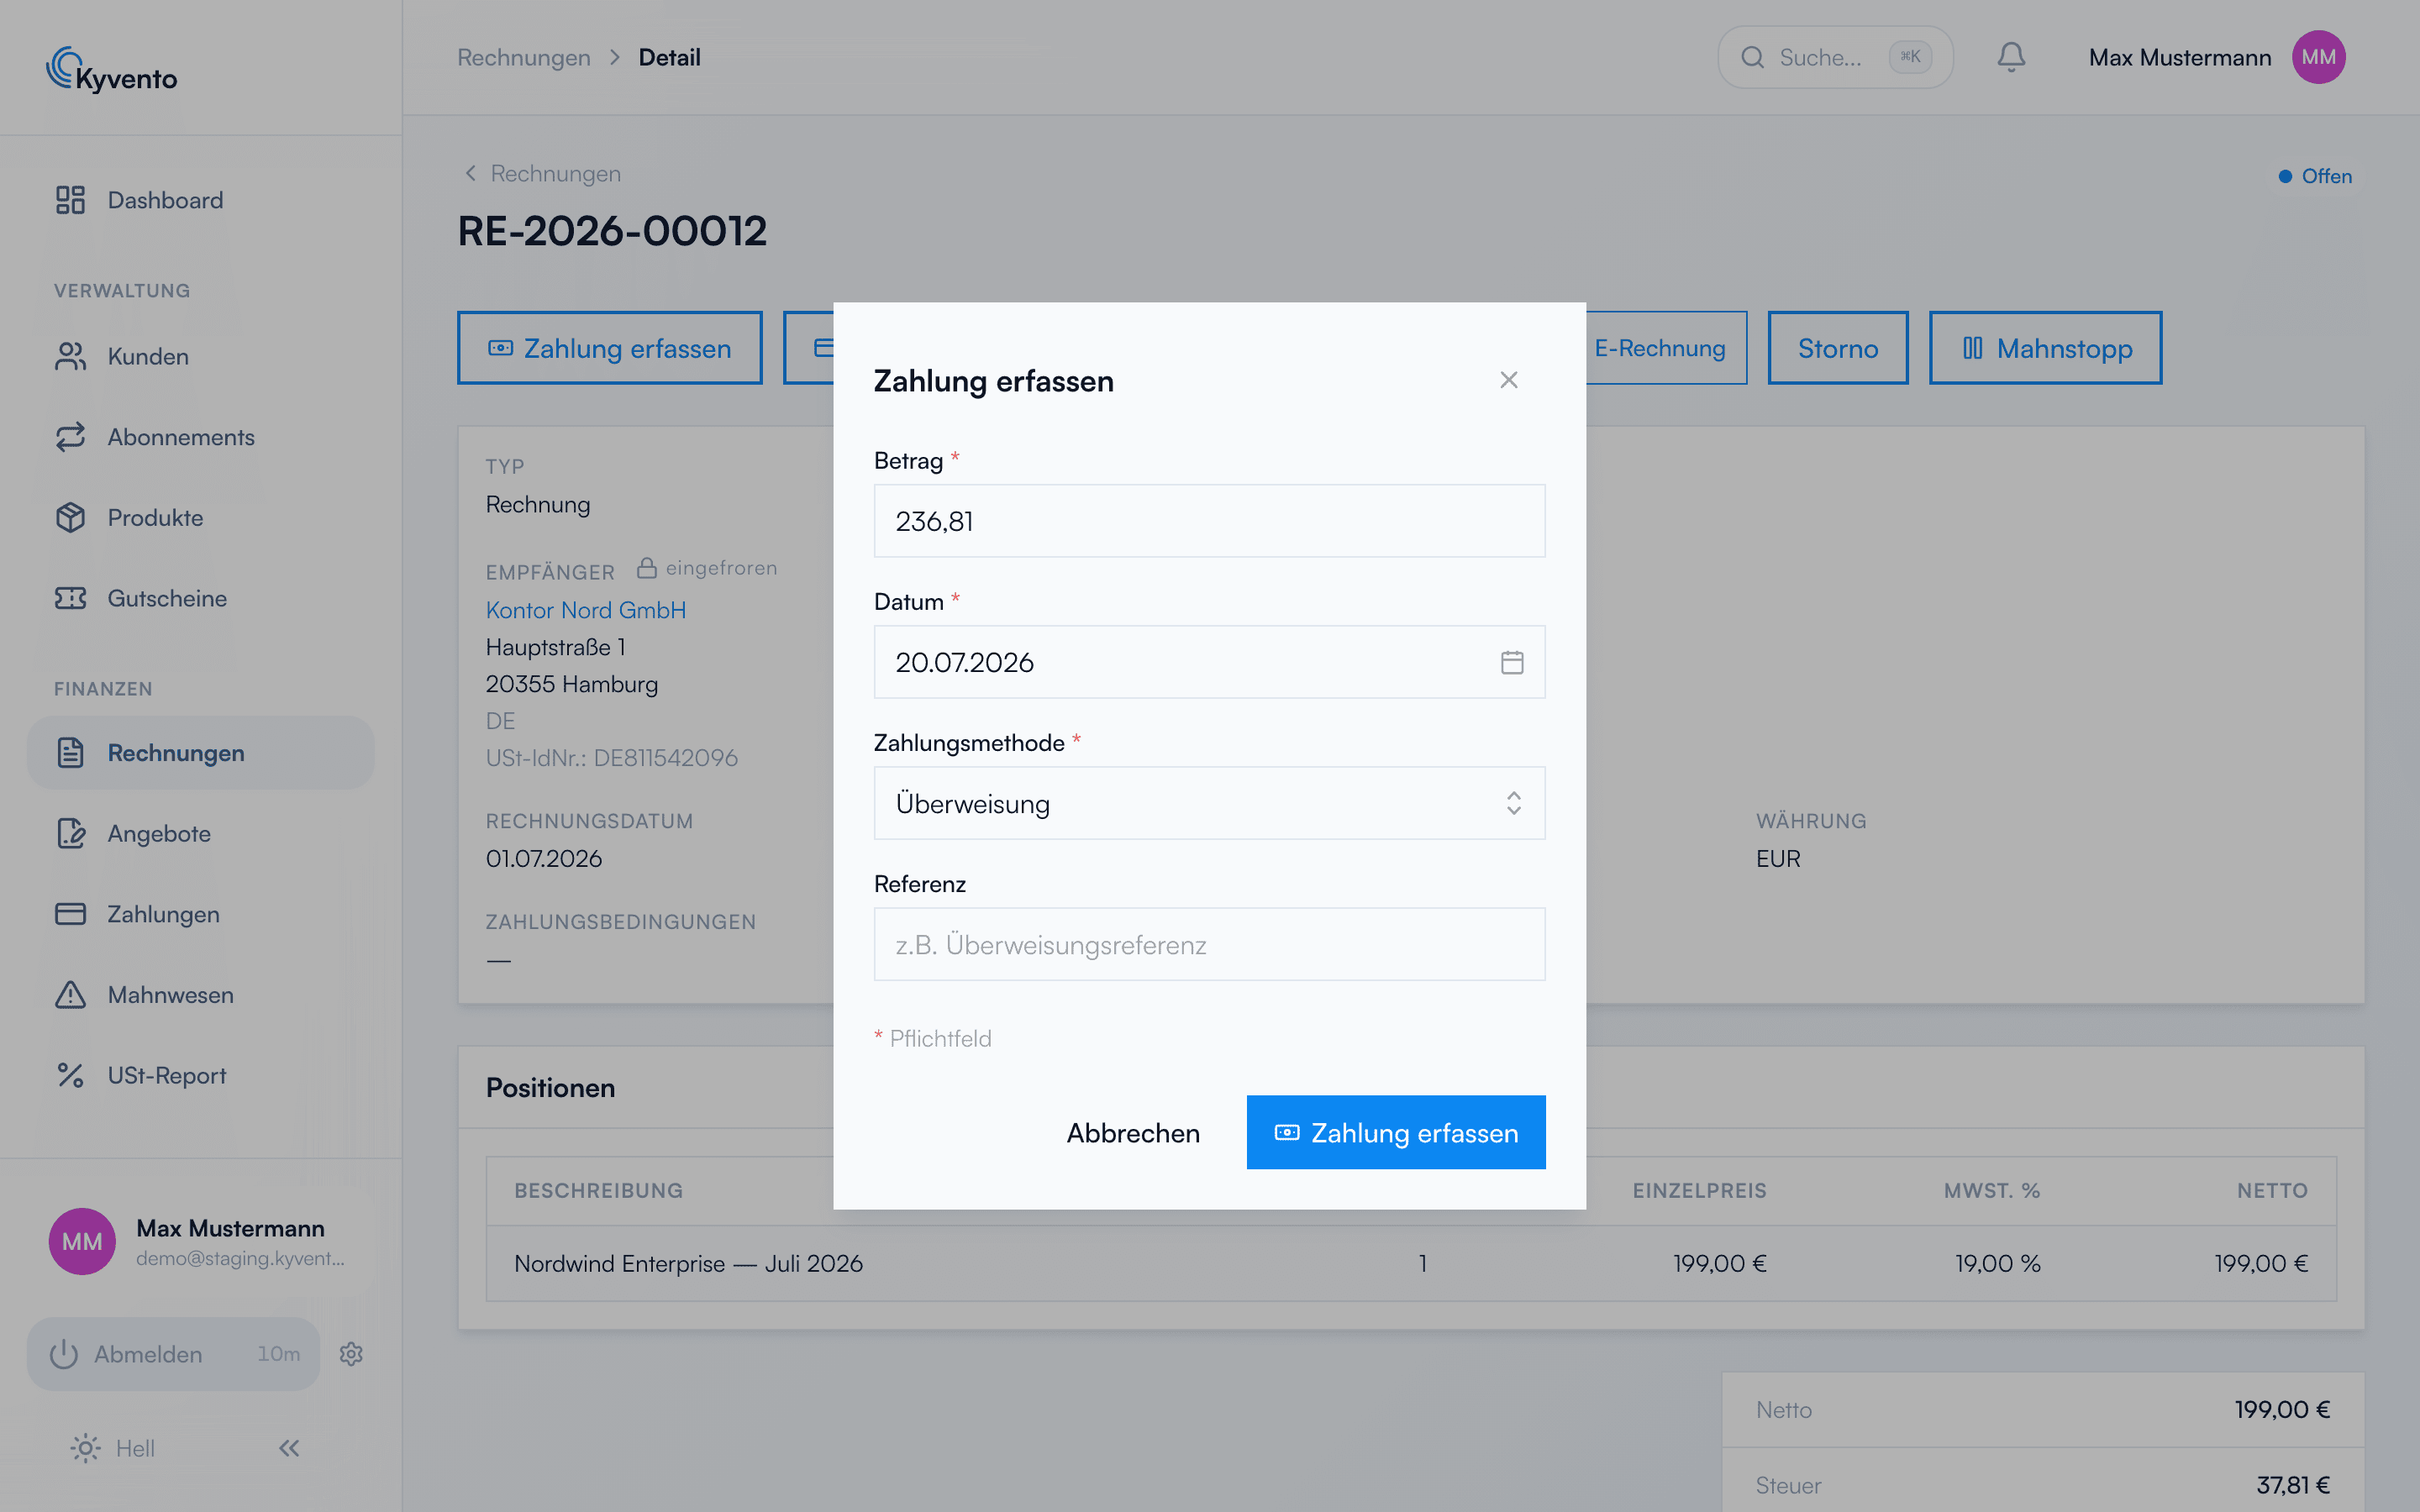Open the notifications bell
Screen dimensions: 2420x1512
pos(2011,57)
